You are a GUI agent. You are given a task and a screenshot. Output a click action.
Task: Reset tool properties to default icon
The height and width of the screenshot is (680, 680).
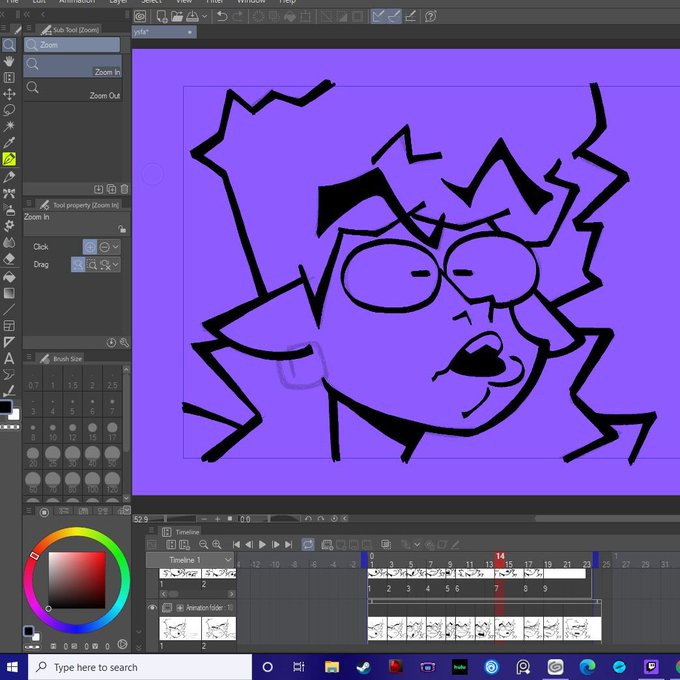(x=111, y=343)
